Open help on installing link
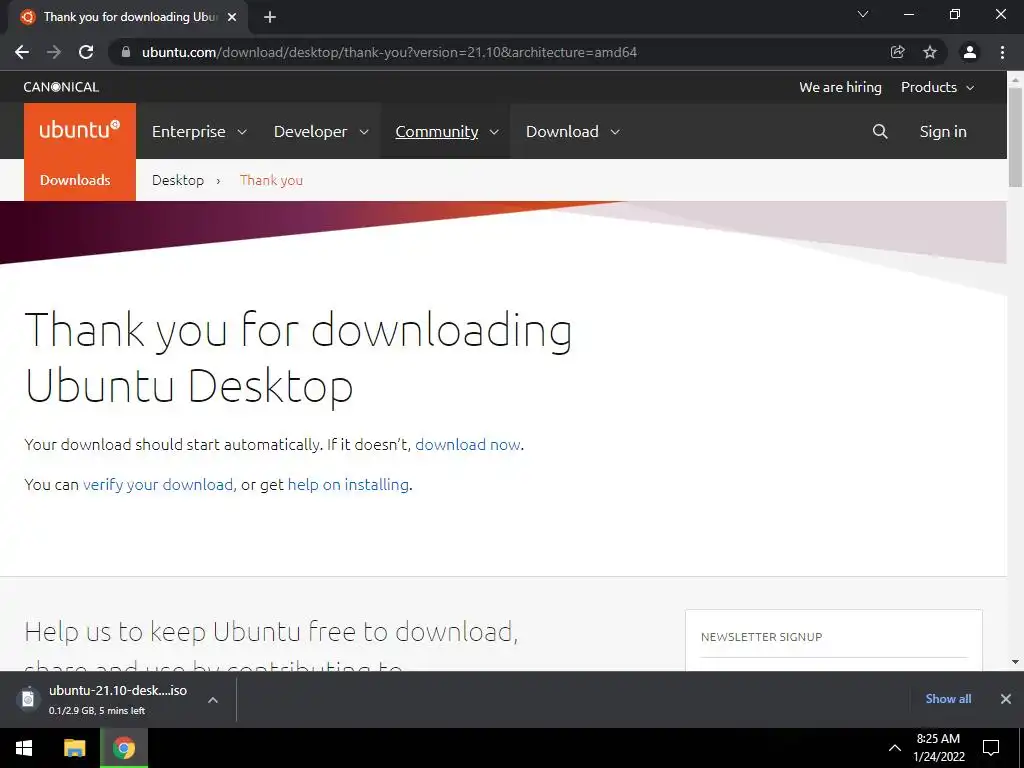Viewport: 1024px width, 768px height. pyautogui.click(x=348, y=484)
